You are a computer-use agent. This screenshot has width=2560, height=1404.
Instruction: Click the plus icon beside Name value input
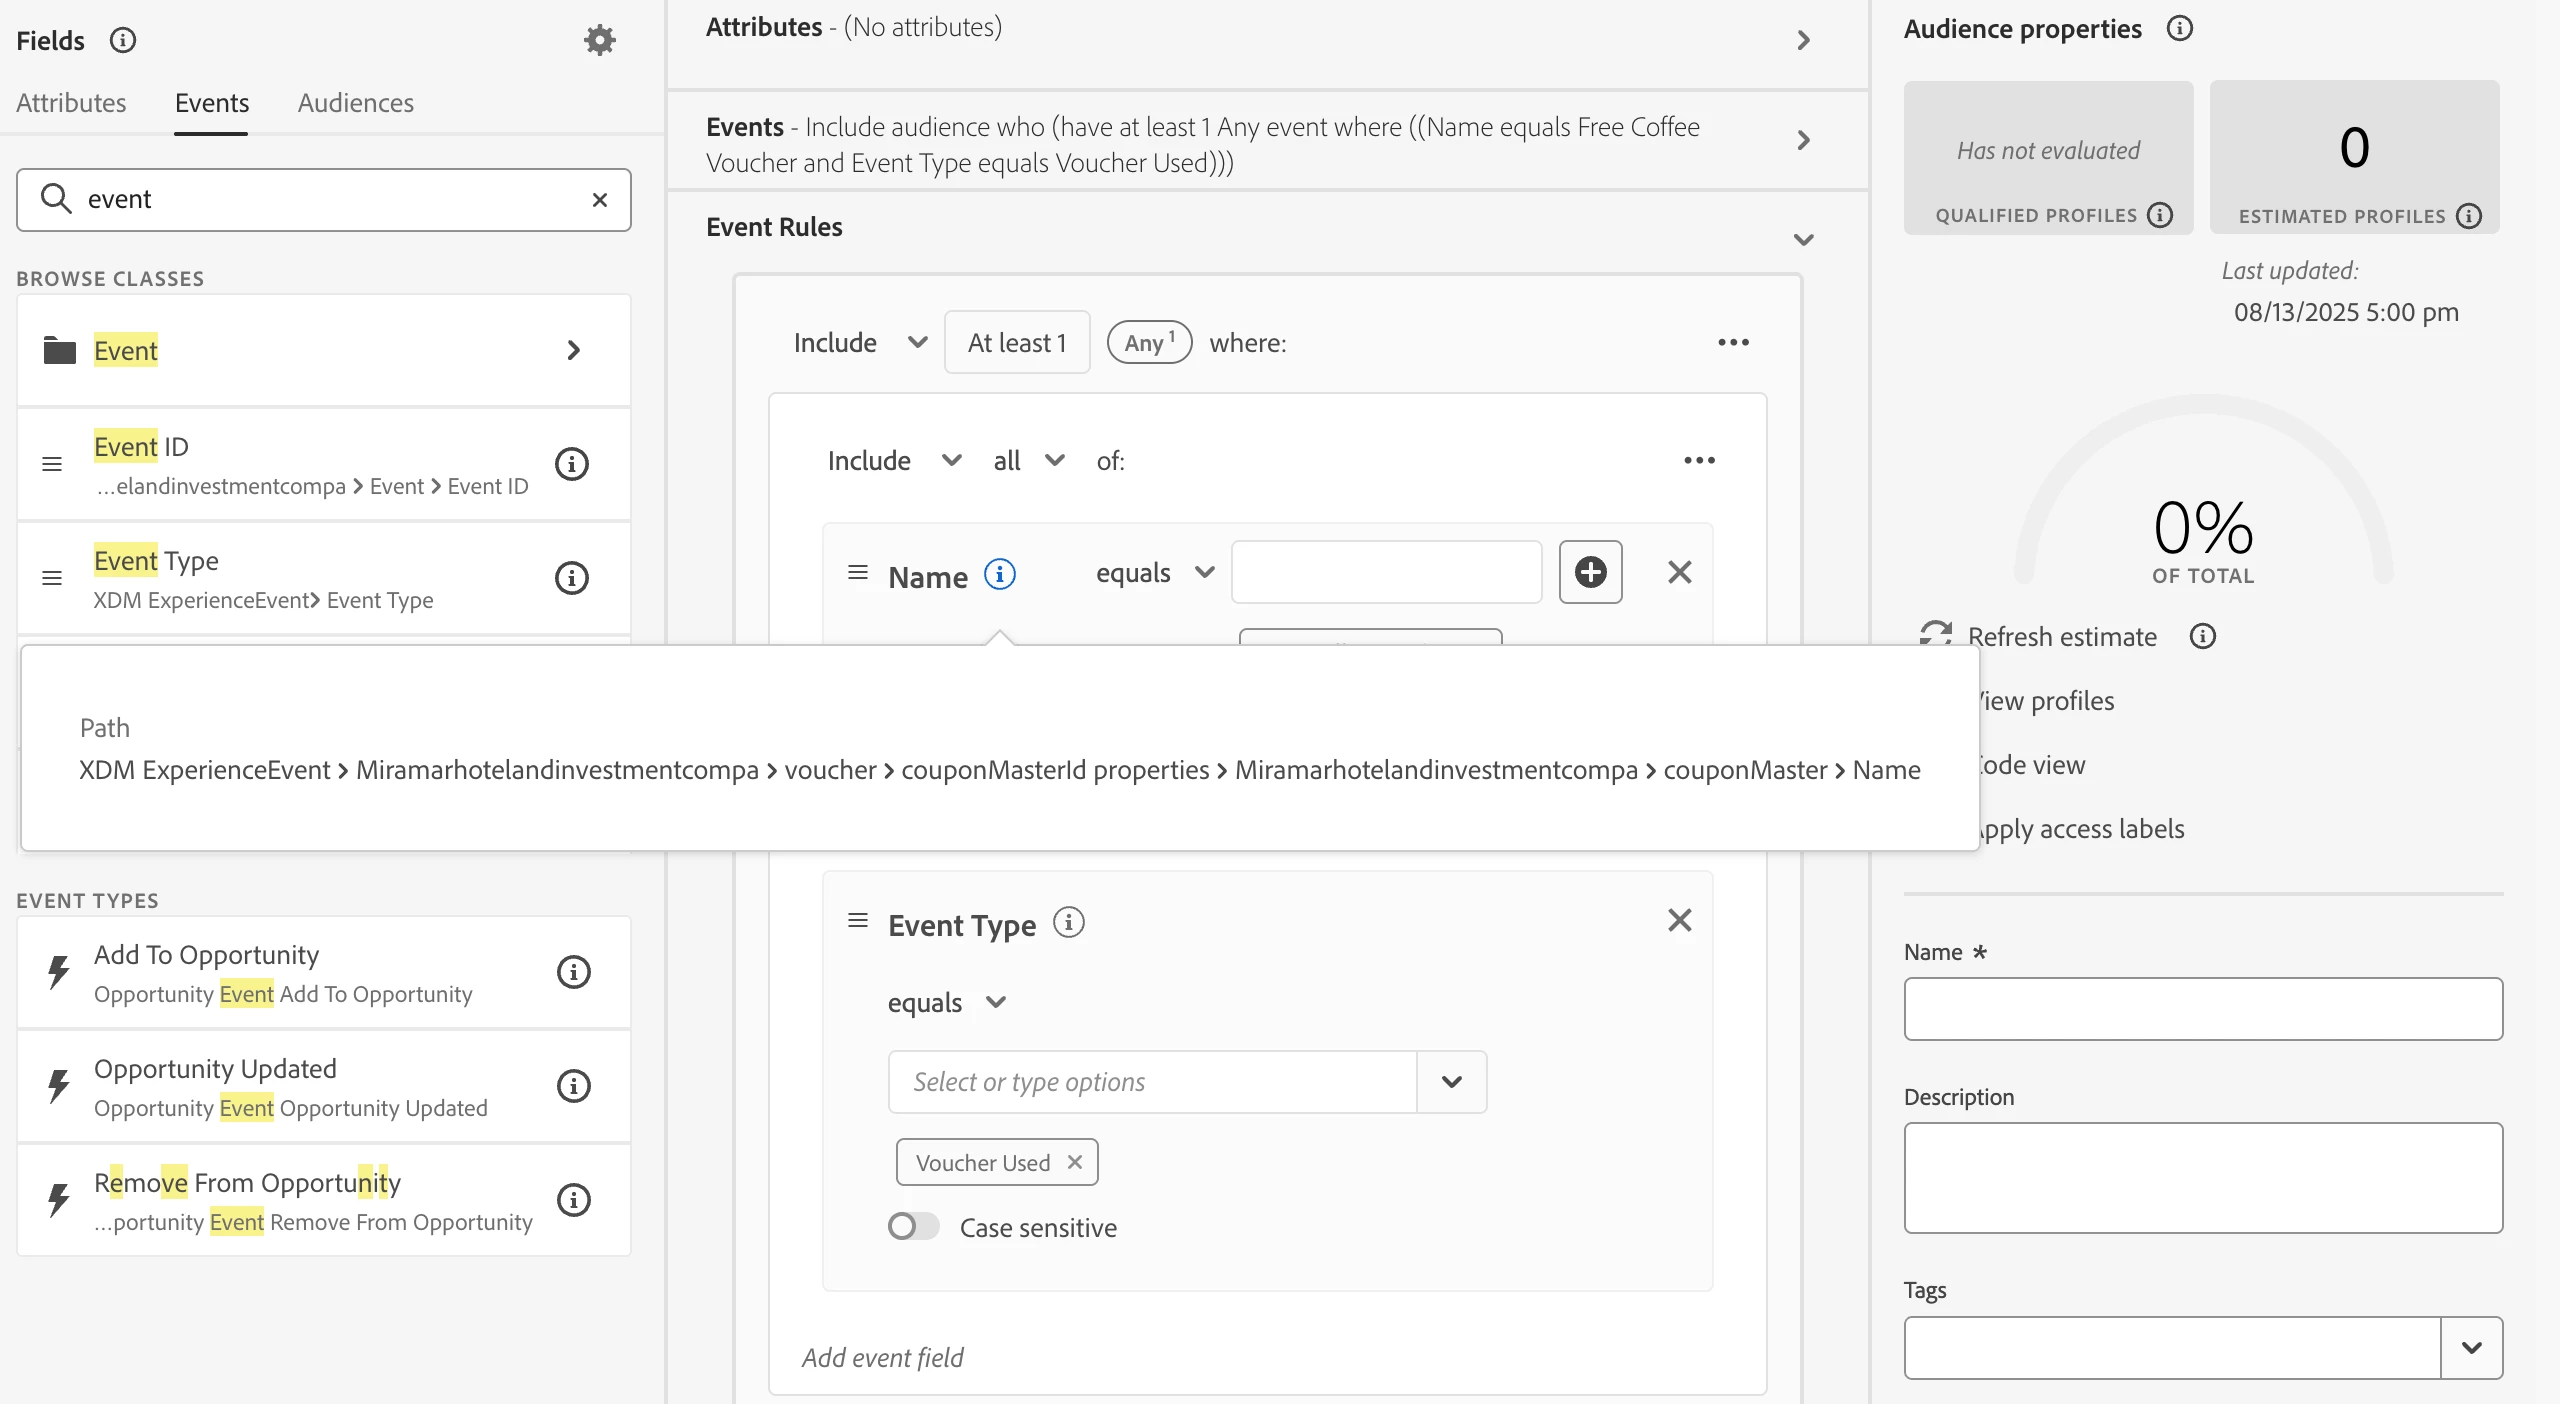click(1590, 572)
